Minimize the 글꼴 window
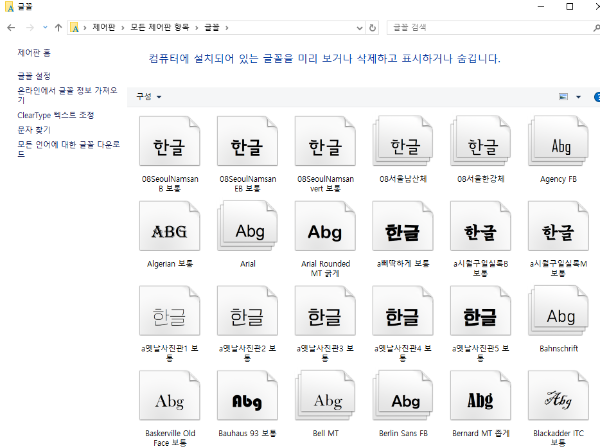Viewport: 600px width, 447px height. tap(541, 7)
